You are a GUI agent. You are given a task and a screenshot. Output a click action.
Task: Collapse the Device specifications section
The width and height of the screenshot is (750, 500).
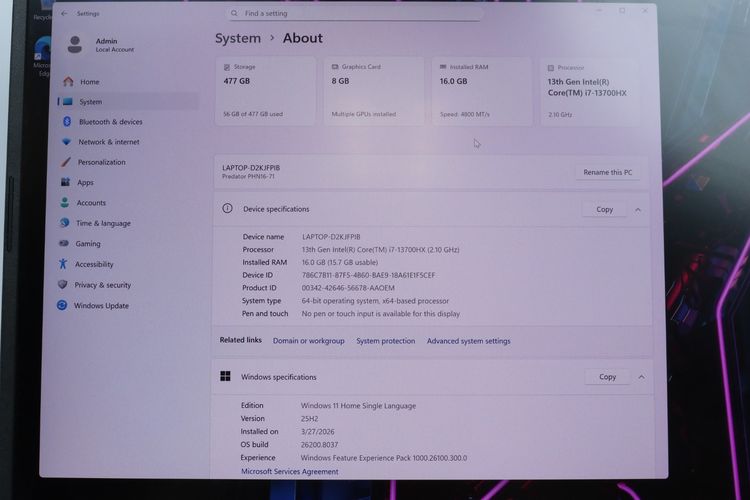coord(638,210)
